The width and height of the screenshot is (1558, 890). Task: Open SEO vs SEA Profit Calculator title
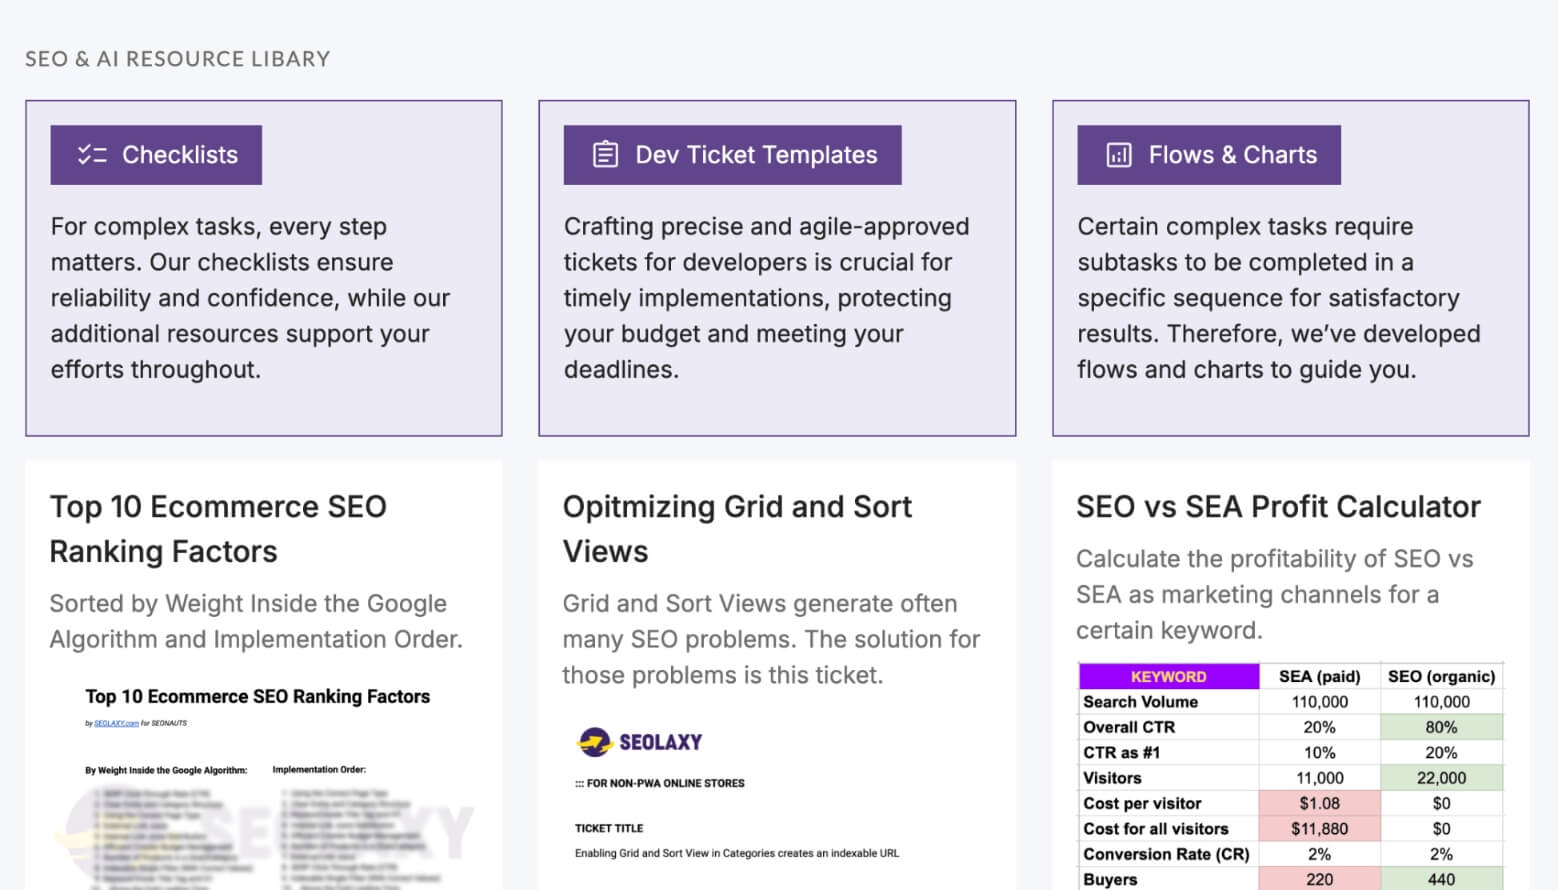(x=1278, y=507)
